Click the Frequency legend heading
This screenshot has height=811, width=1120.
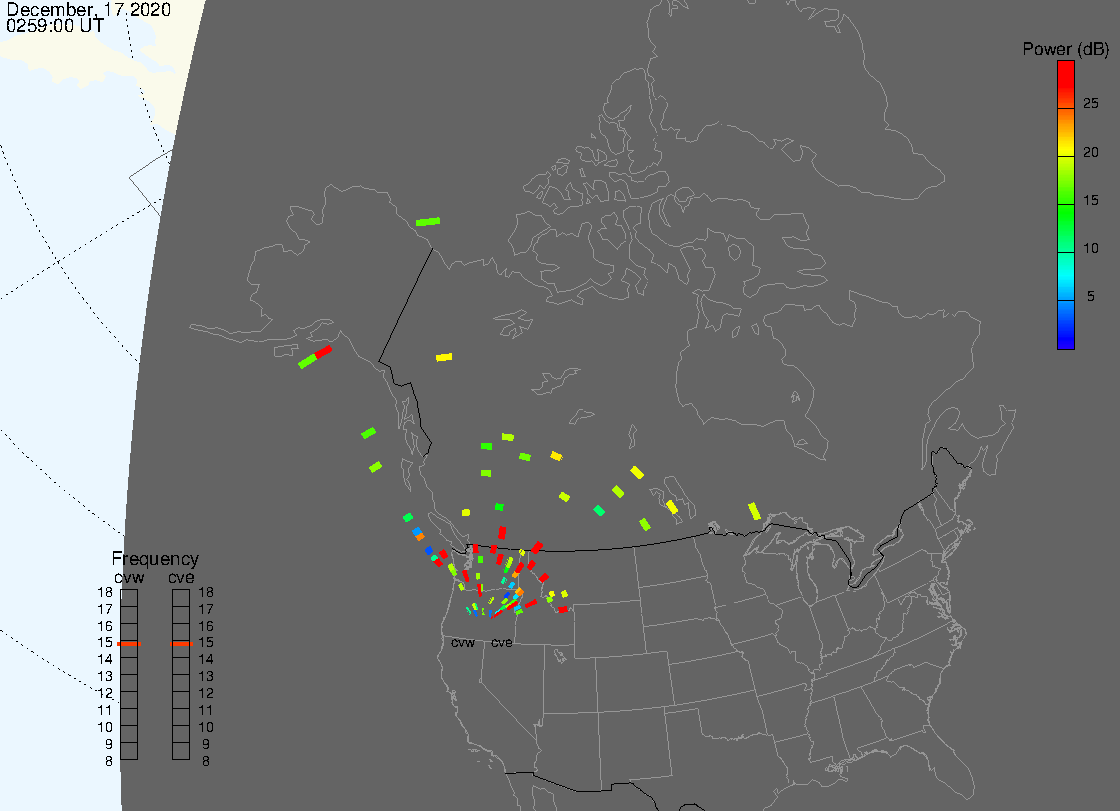pyautogui.click(x=155, y=559)
